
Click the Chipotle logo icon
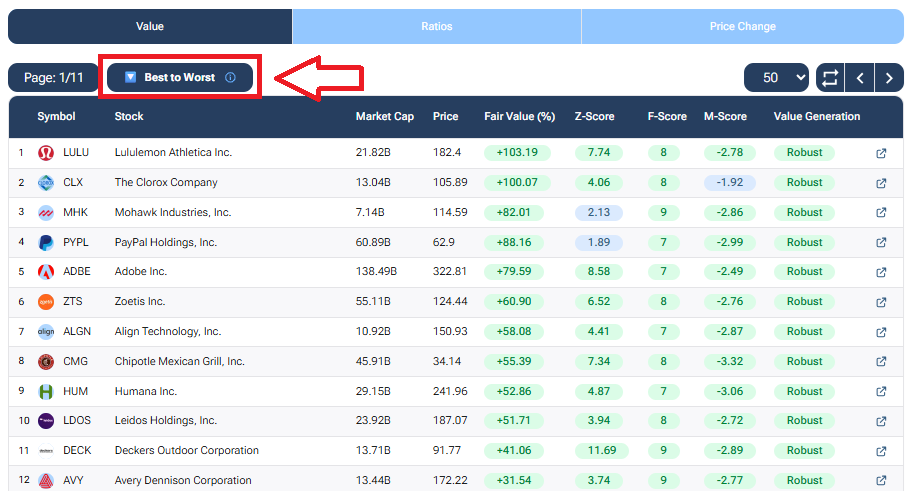pos(46,361)
